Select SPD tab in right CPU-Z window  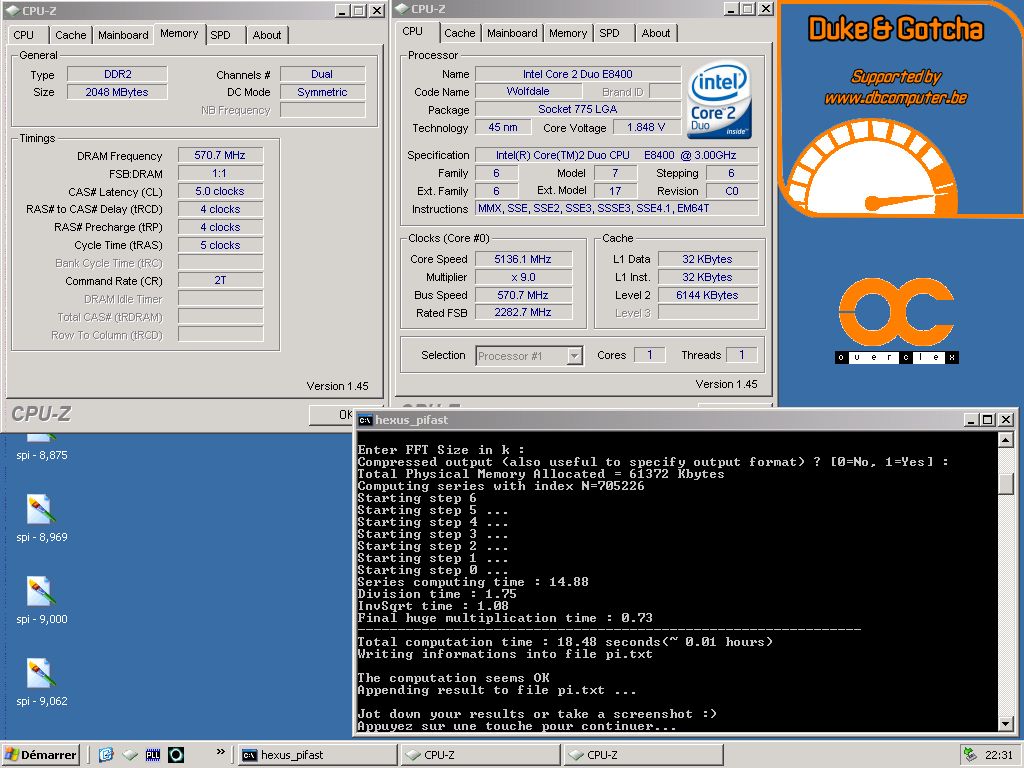click(609, 33)
